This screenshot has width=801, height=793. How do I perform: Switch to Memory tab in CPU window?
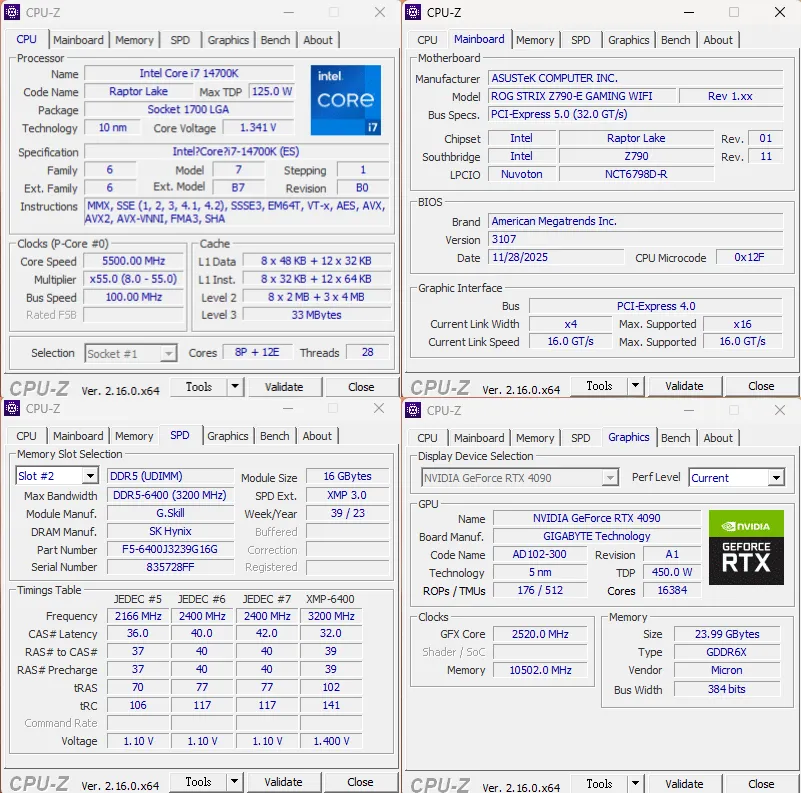click(x=134, y=40)
